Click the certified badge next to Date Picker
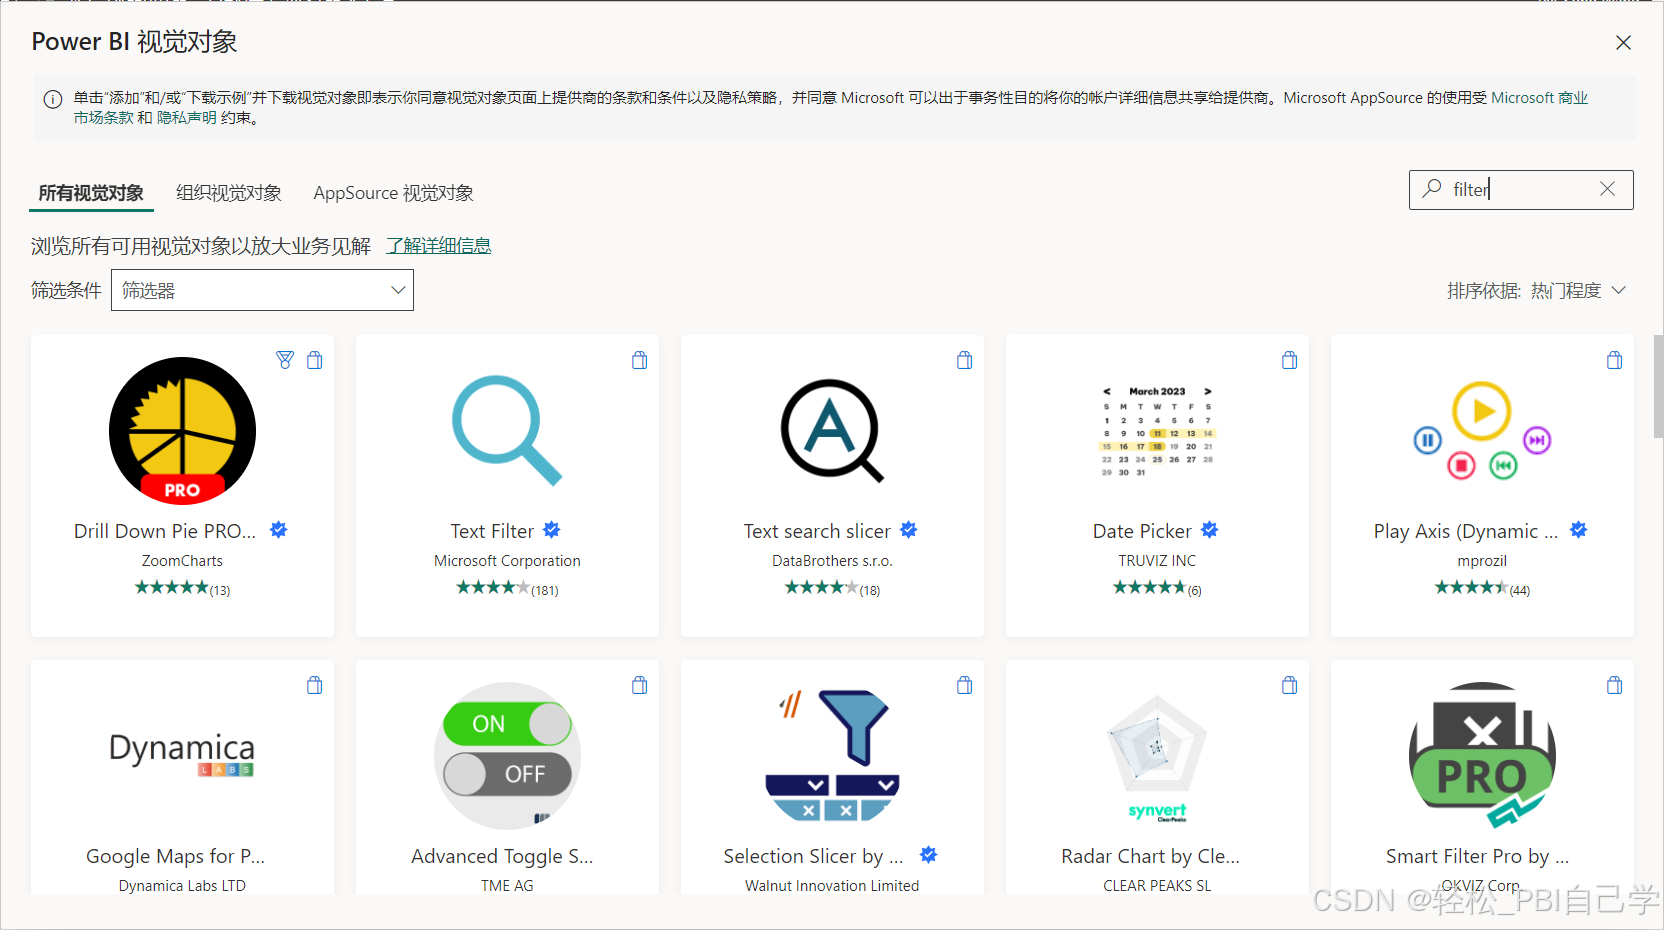This screenshot has height=930, width=1664. (1210, 530)
